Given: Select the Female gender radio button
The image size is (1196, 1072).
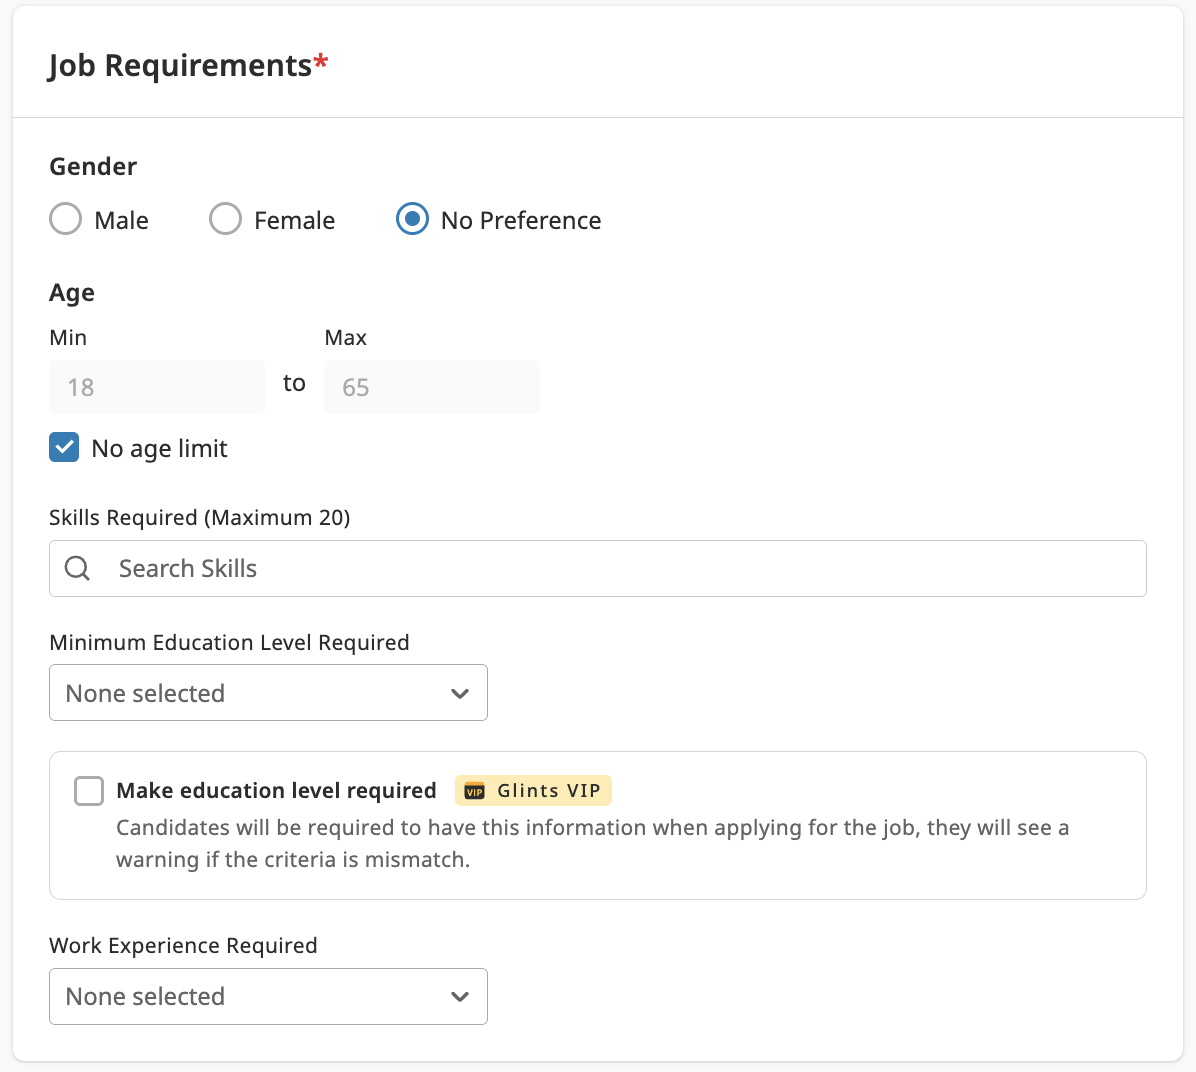Looking at the screenshot, I should pos(225,219).
